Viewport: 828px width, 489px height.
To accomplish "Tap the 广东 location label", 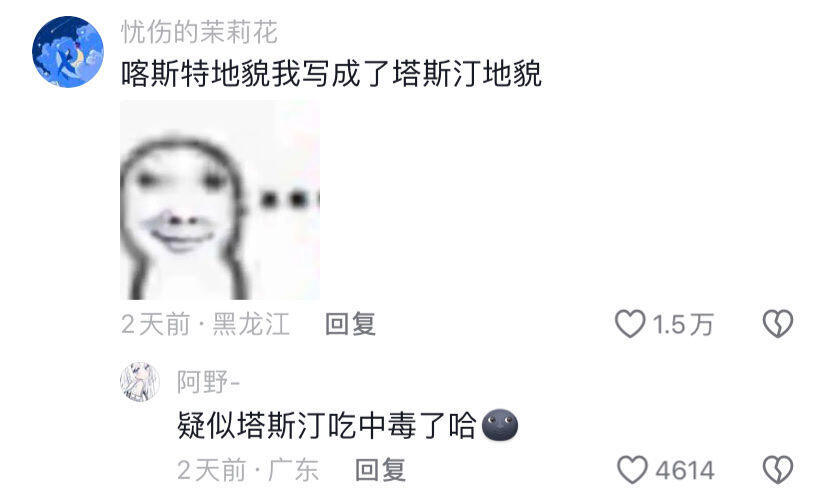I will click(293, 469).
